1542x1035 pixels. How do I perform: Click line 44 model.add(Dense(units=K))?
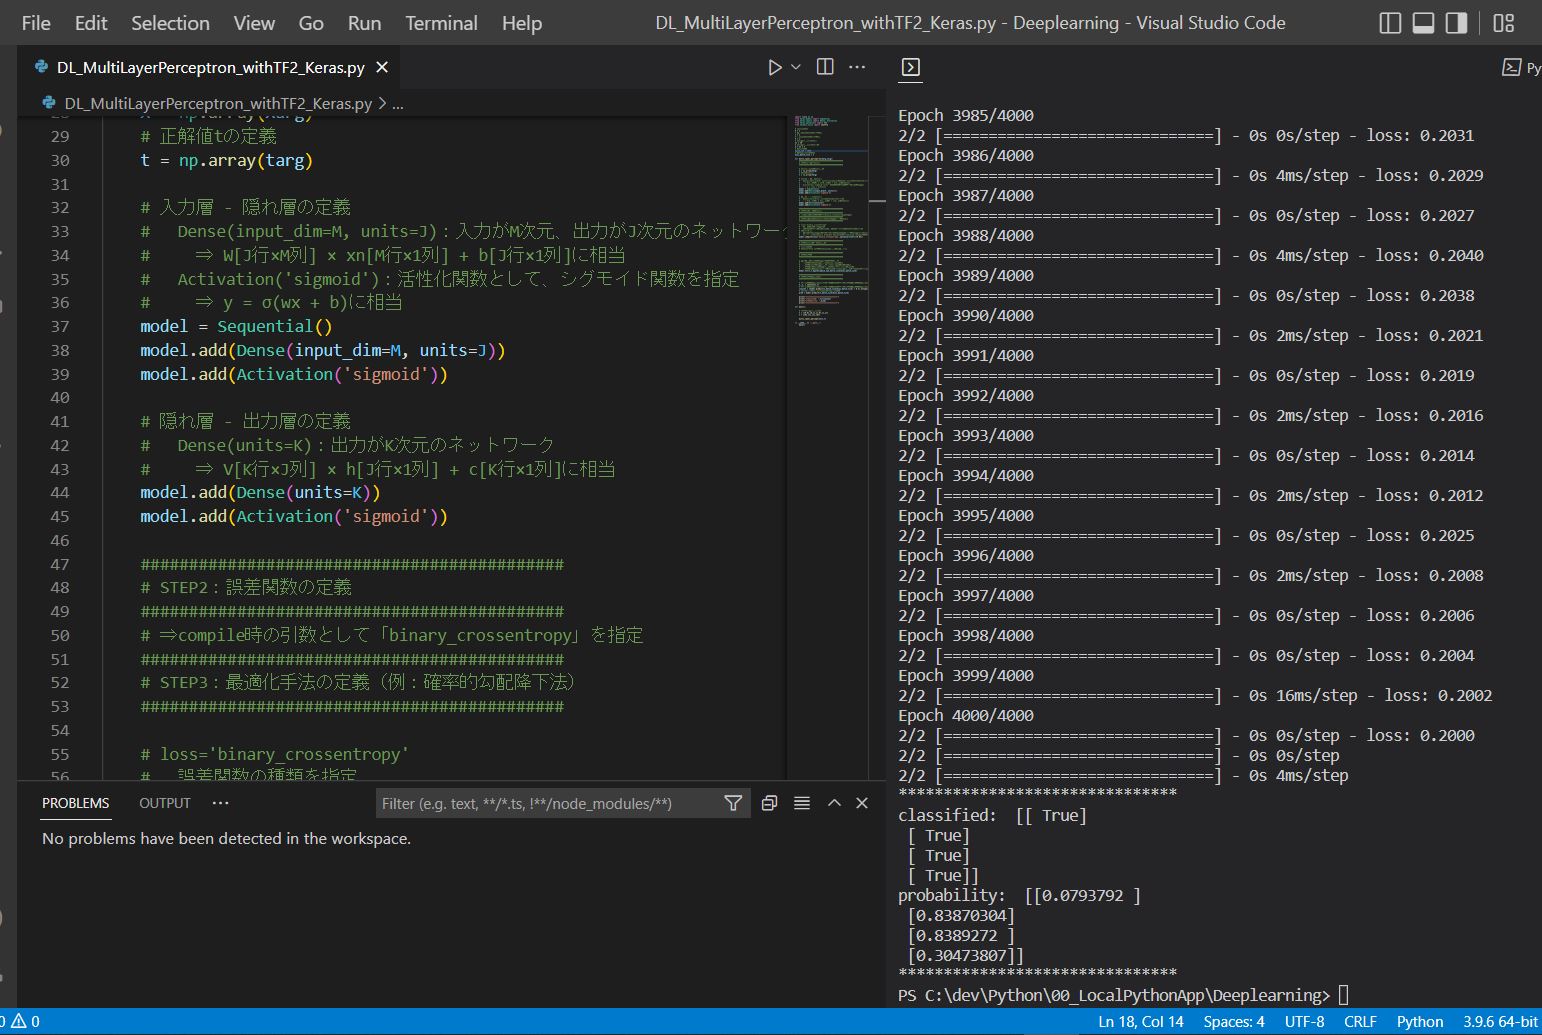click(x=260, y=492)
